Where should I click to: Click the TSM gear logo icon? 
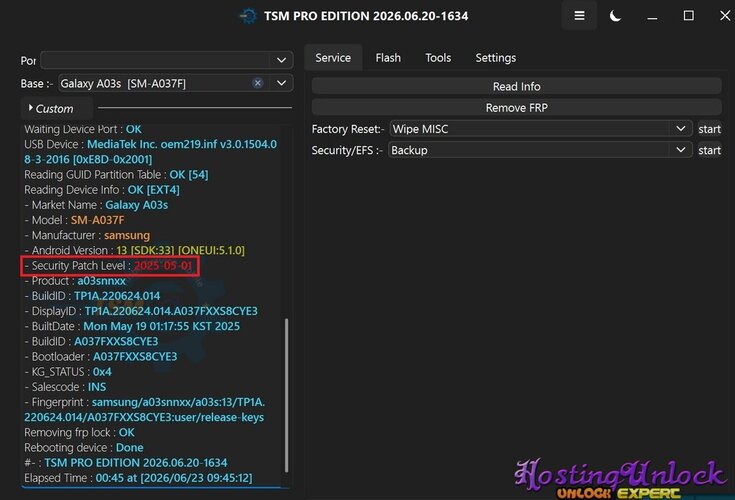[248, 16]
